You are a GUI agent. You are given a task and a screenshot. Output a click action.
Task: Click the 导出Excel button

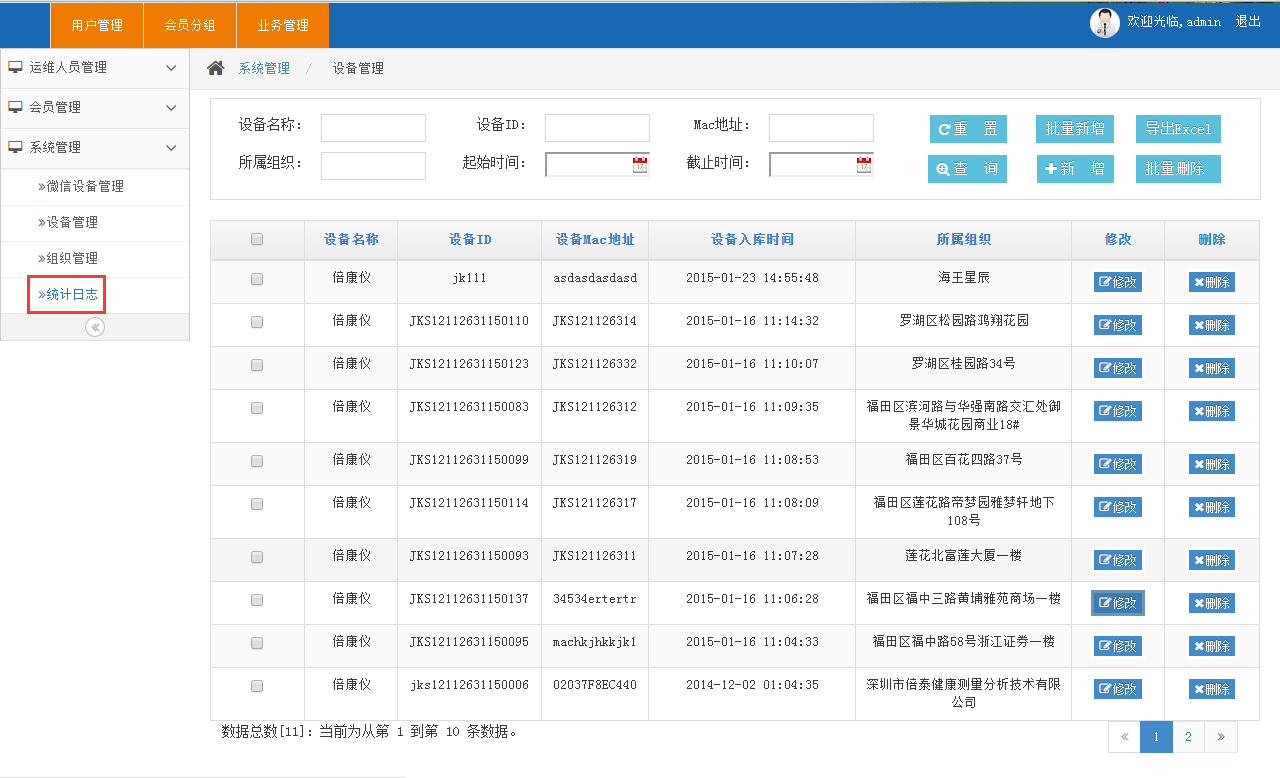pos(1178,129)
